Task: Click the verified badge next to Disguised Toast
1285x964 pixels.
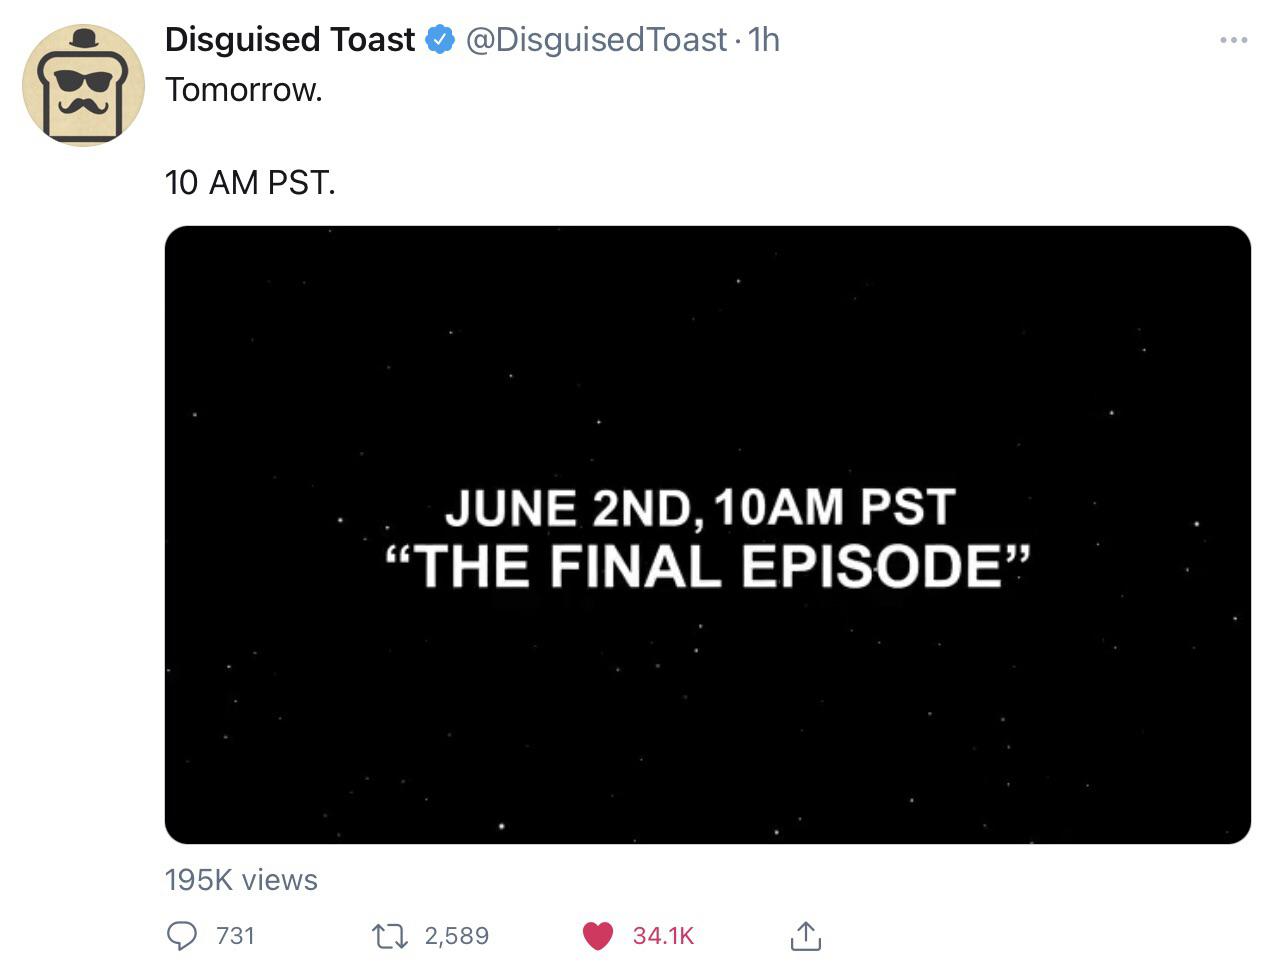Action: [438, 39]
